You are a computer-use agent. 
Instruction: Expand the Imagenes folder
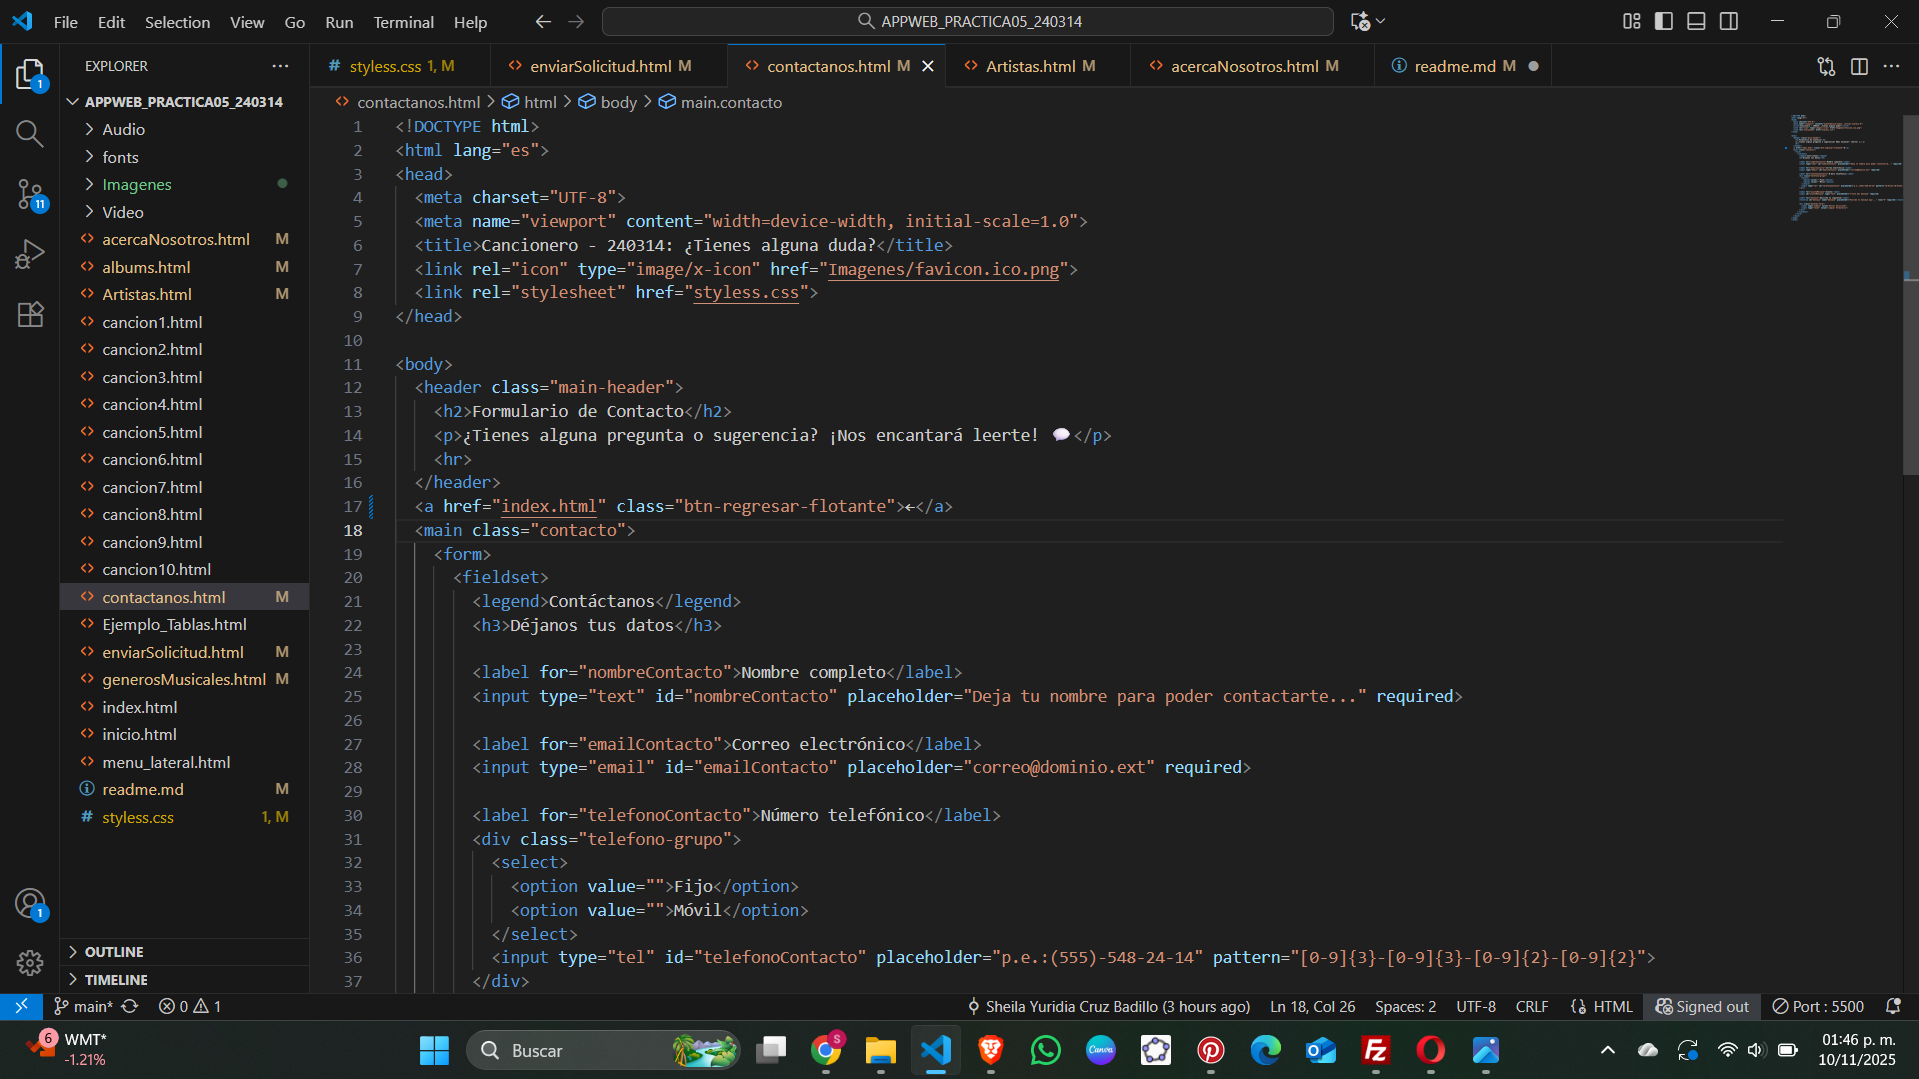[x=137, y=184]
